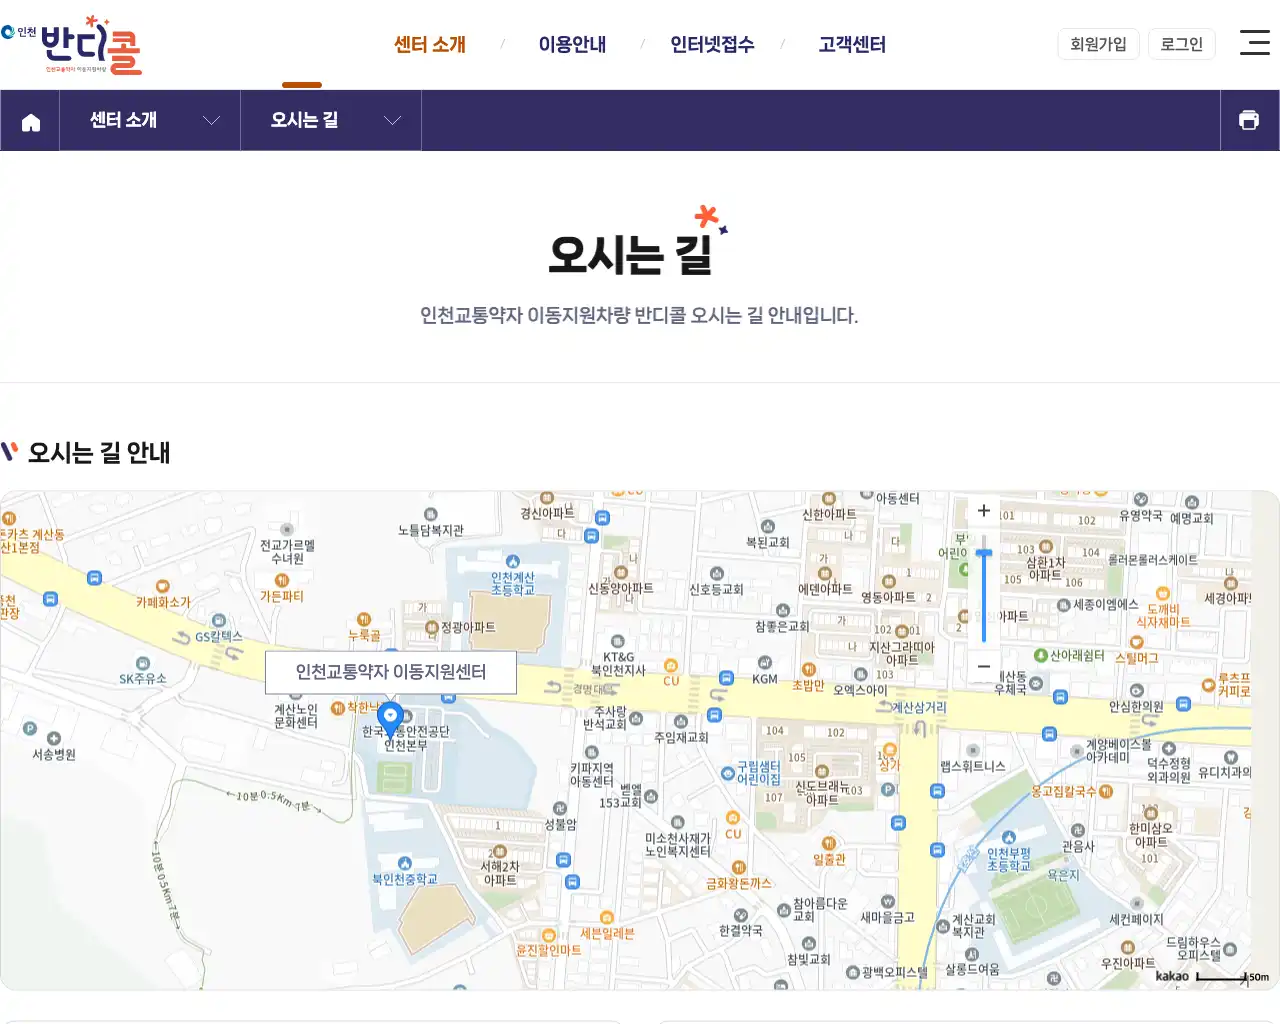Click the KGM dealership label
Image resolution: width=1280 pixels, height=1024 pixels.
pyautogui.click(x=765, y=679)
